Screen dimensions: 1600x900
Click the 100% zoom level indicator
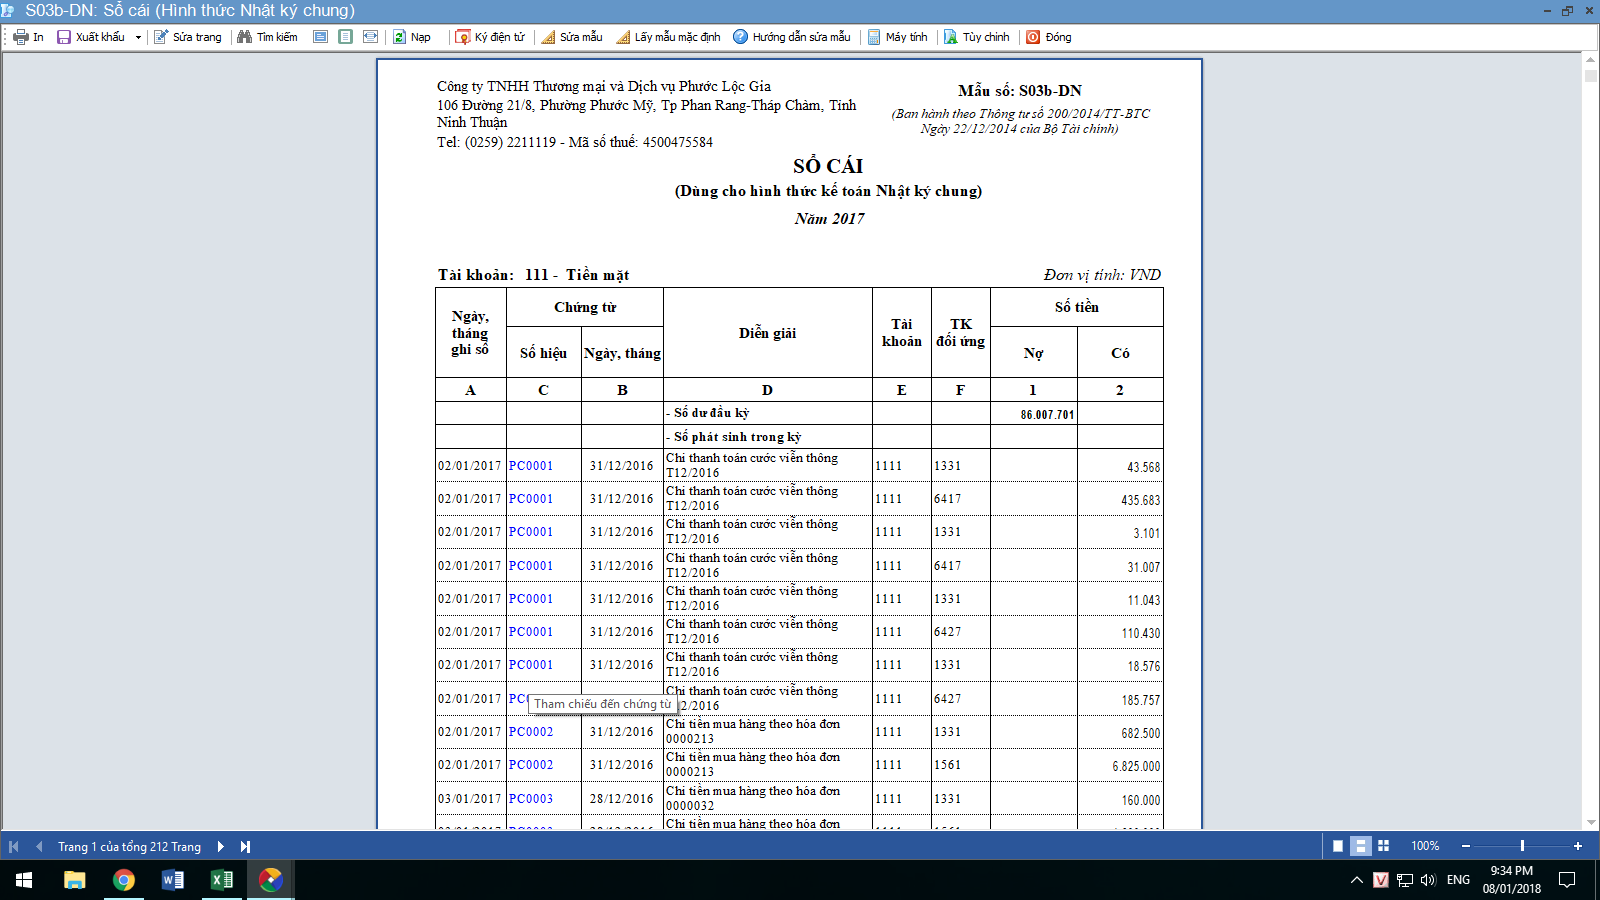pyautogui.click(x=1425, y=846)
